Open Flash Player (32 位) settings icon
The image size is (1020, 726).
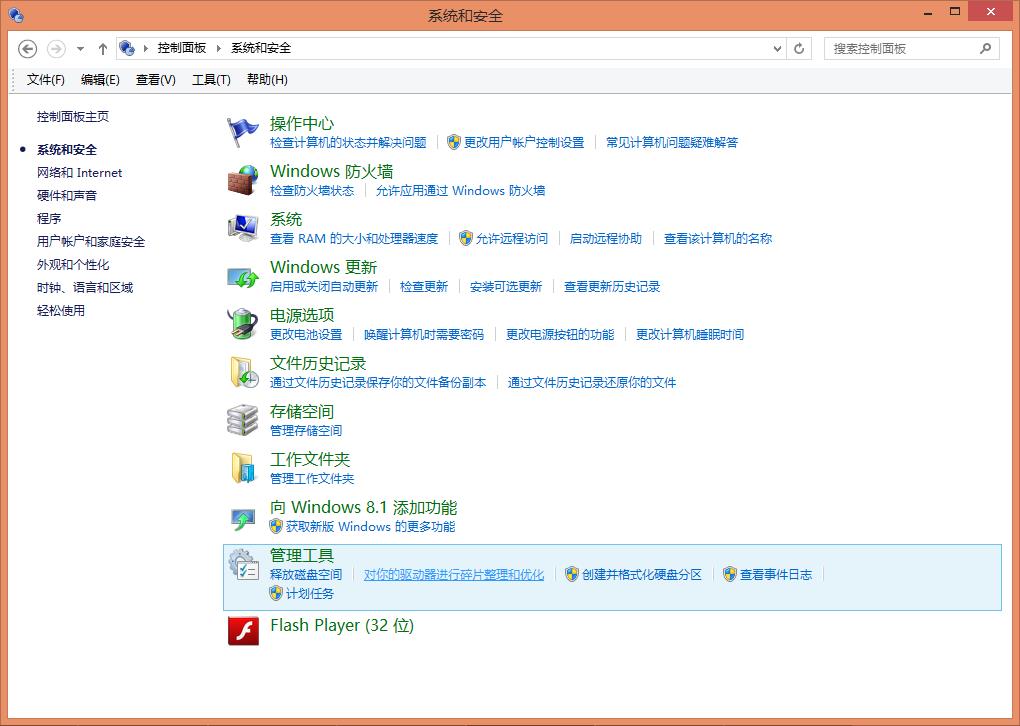242,630
